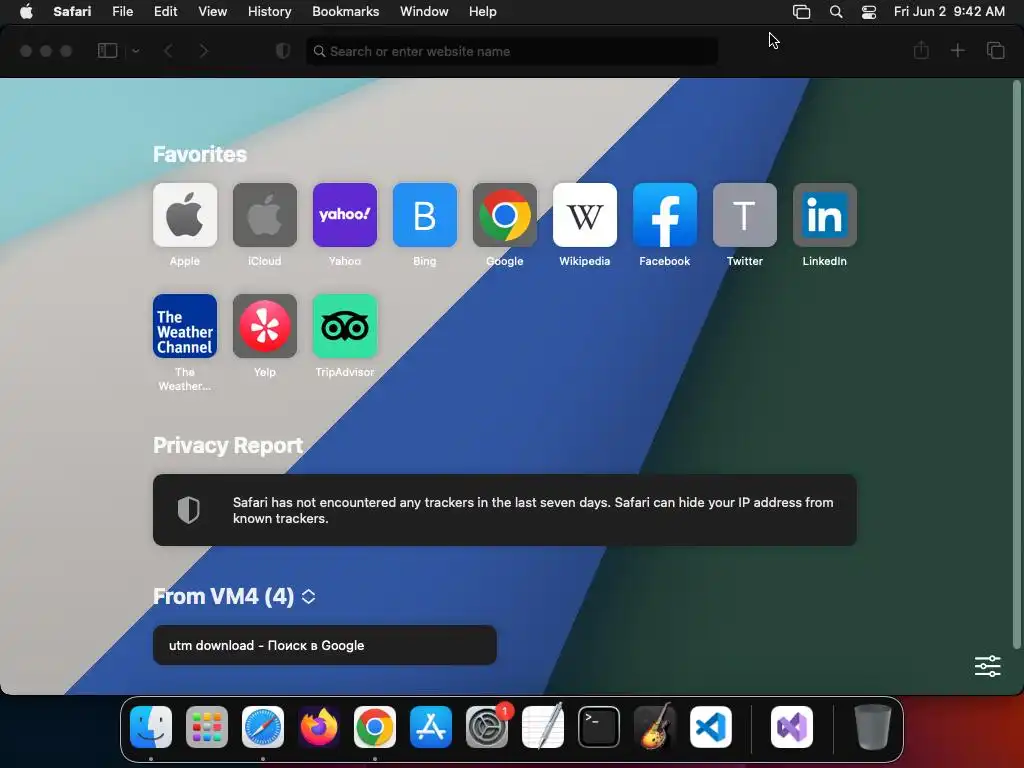Image resolution: width=1024 pixels, height=768 pixels.
Task: Open the View menu
Action: click(213, 12)
